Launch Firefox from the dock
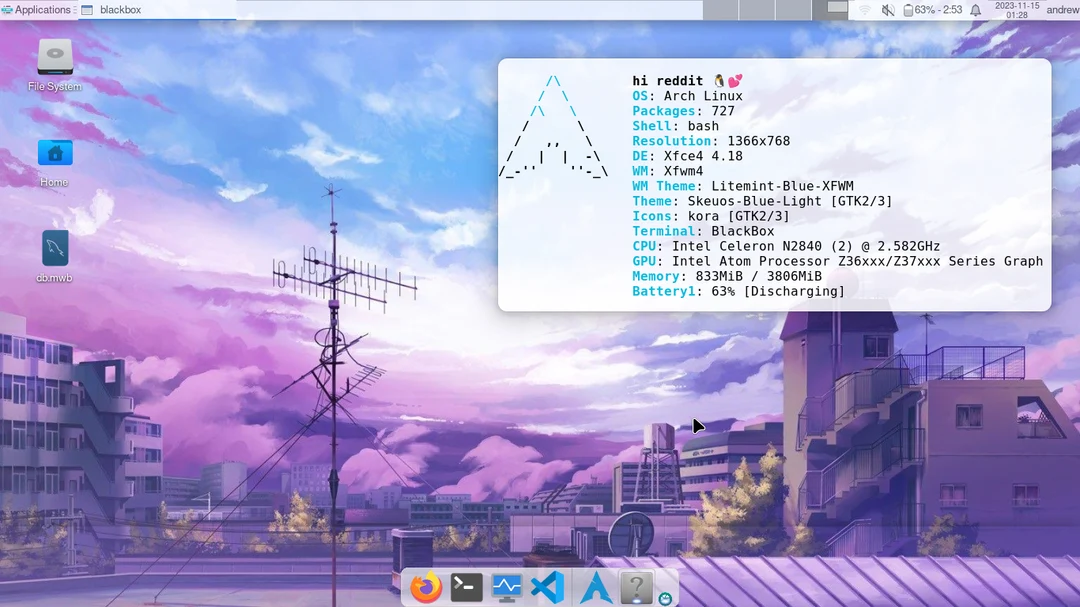This screenshot has width=1080, height=607. (425, 588)
